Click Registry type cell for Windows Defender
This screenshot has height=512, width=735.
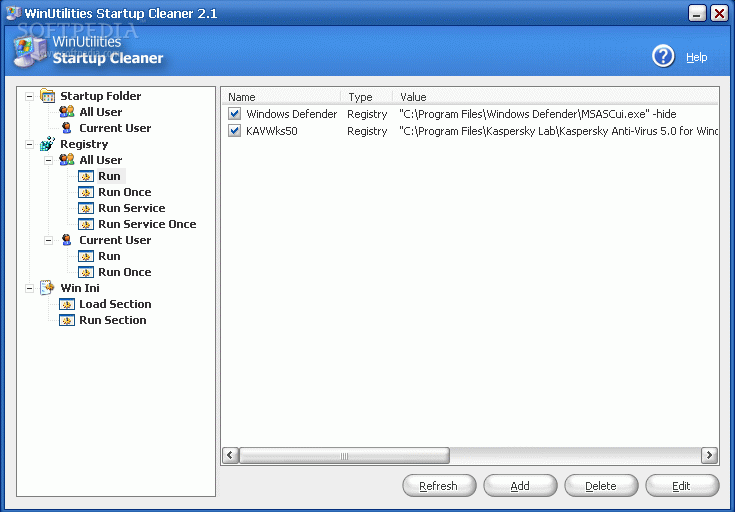click(x=367, y=114)
